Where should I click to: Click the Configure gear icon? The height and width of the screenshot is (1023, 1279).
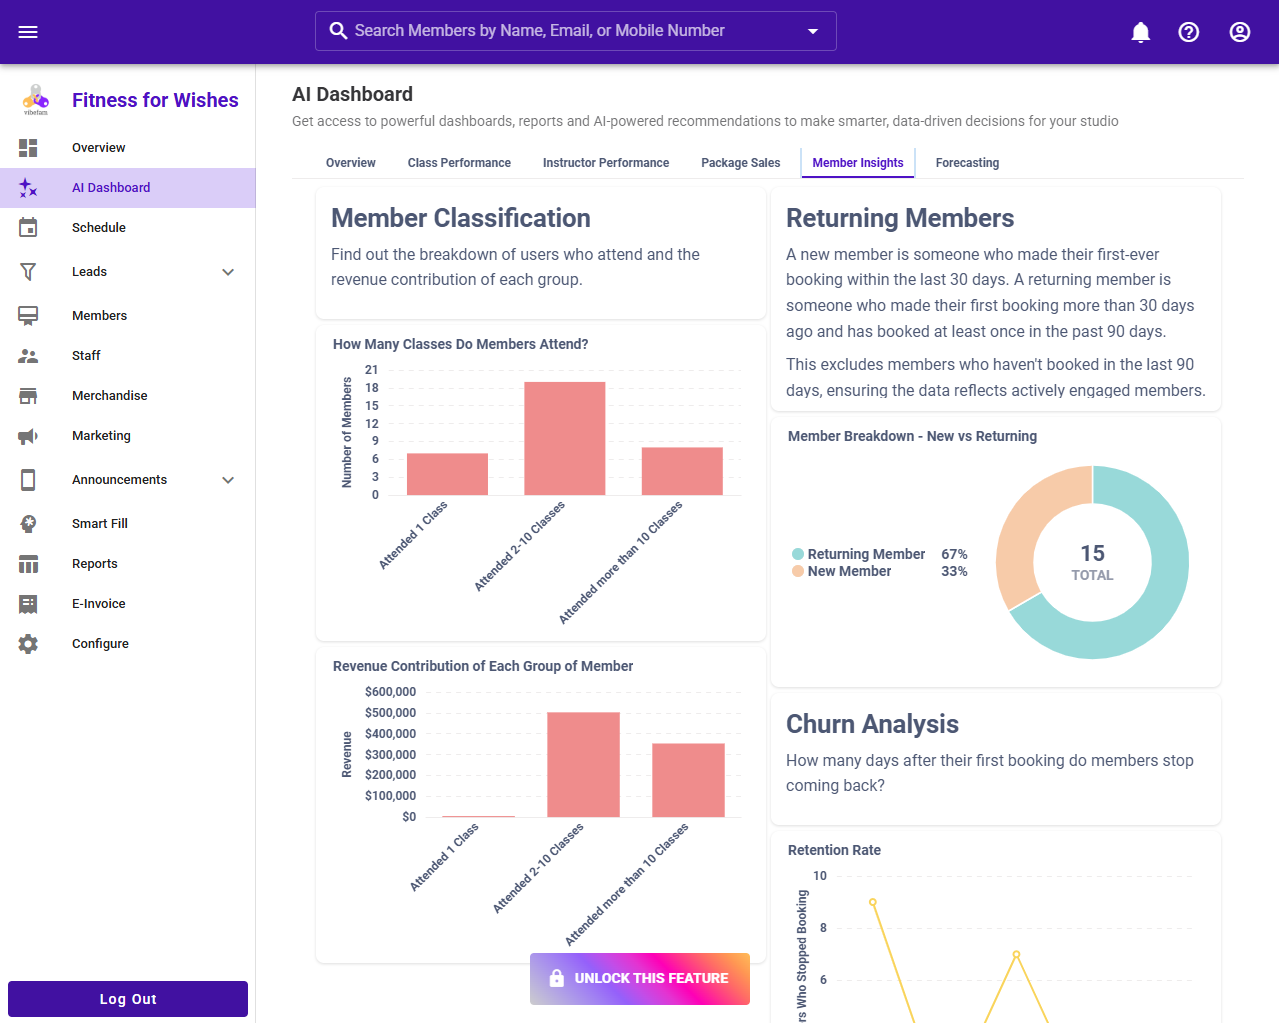point(28,644)
